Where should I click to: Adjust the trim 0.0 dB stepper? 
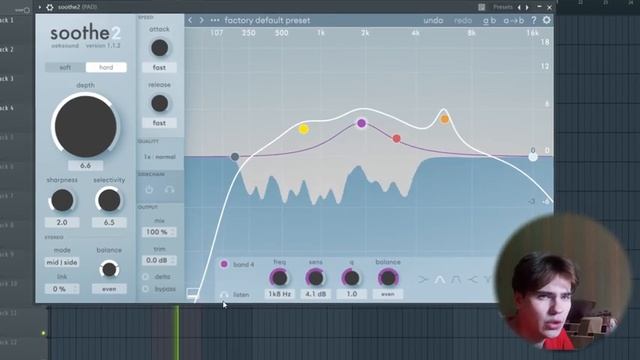point(159,260)
